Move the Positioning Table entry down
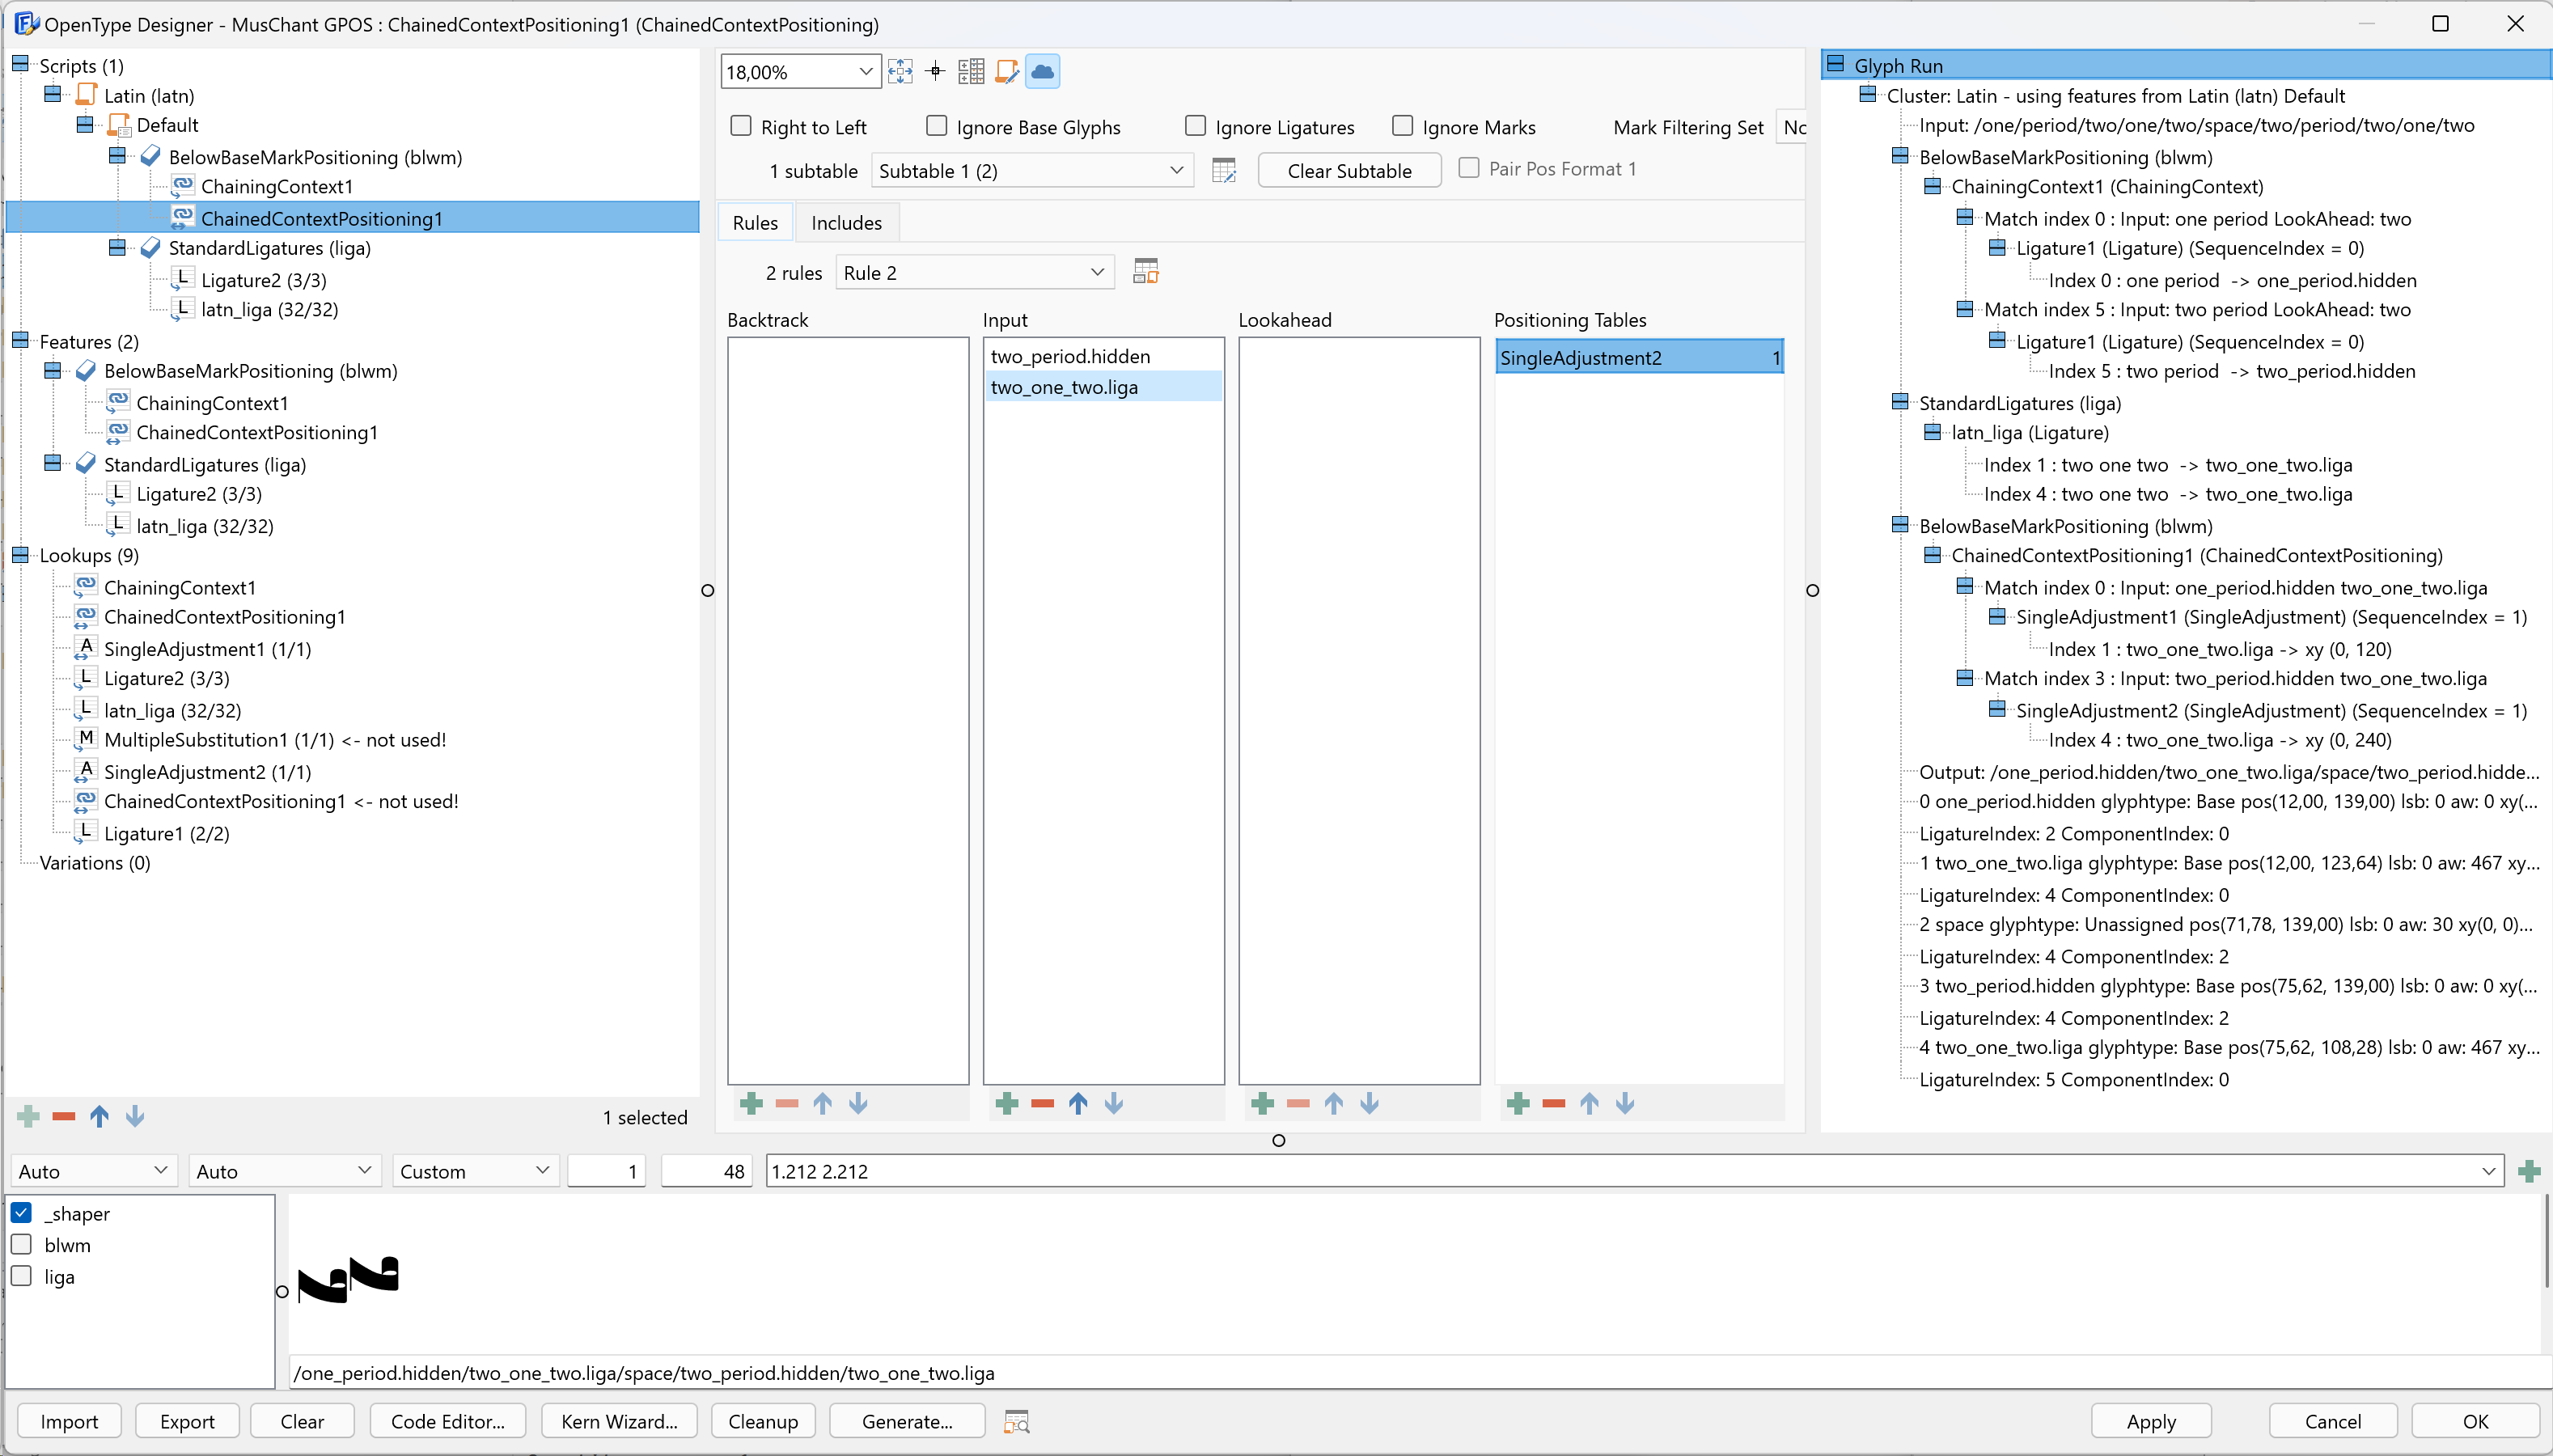This screenshot has width=2553, height=1456. [x=1626, y=1103]
